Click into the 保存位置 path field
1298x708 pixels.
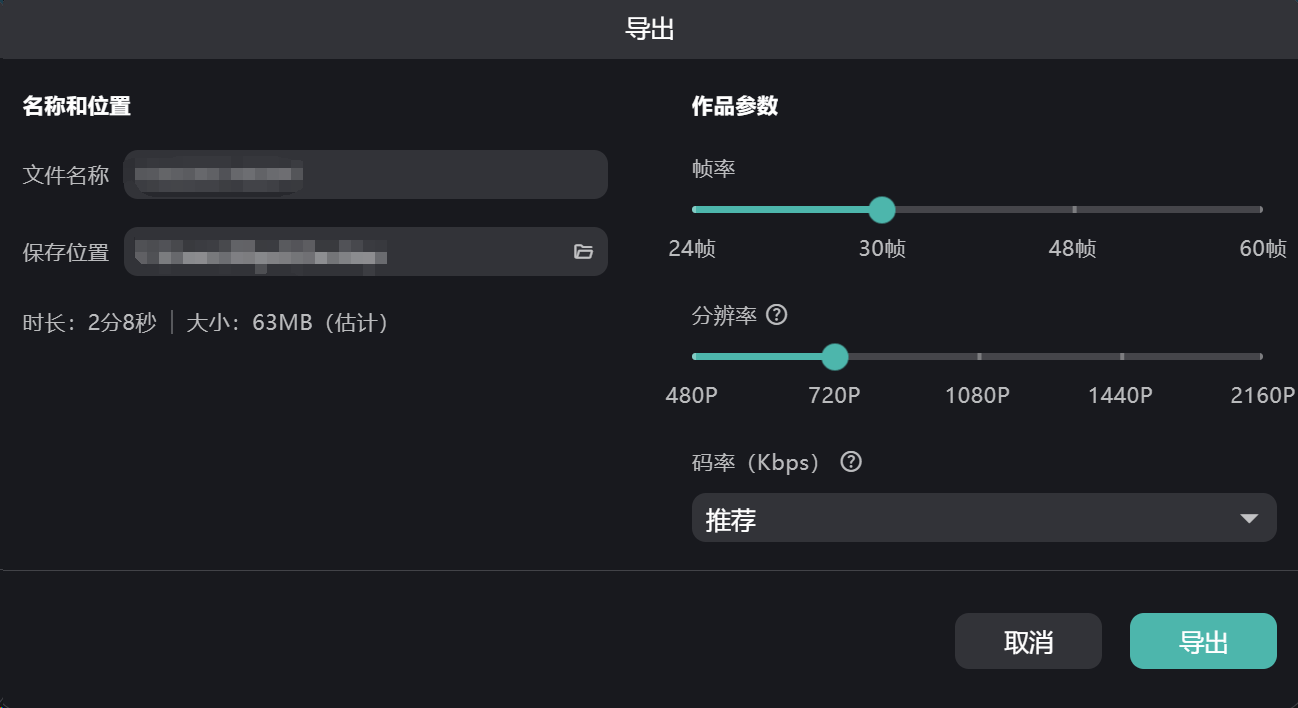click(345, 252)
